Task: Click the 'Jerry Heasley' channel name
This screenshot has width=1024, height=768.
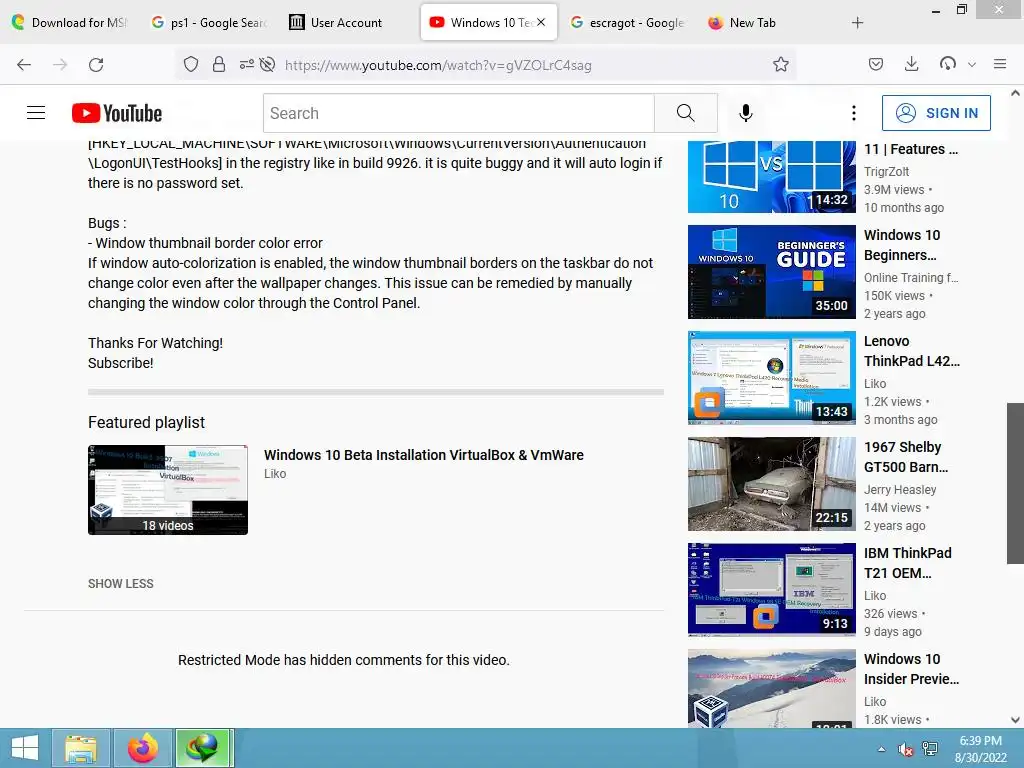Action: click(x=900, y=489)
